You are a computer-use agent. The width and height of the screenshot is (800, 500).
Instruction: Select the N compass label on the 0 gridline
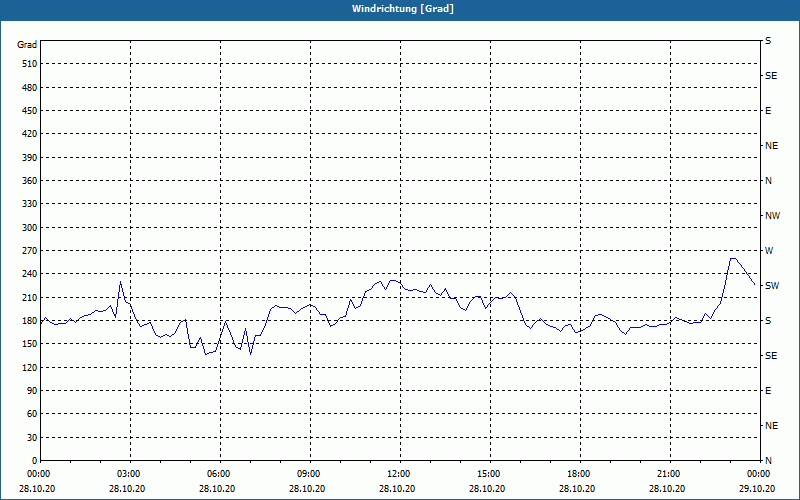(768, 461)
